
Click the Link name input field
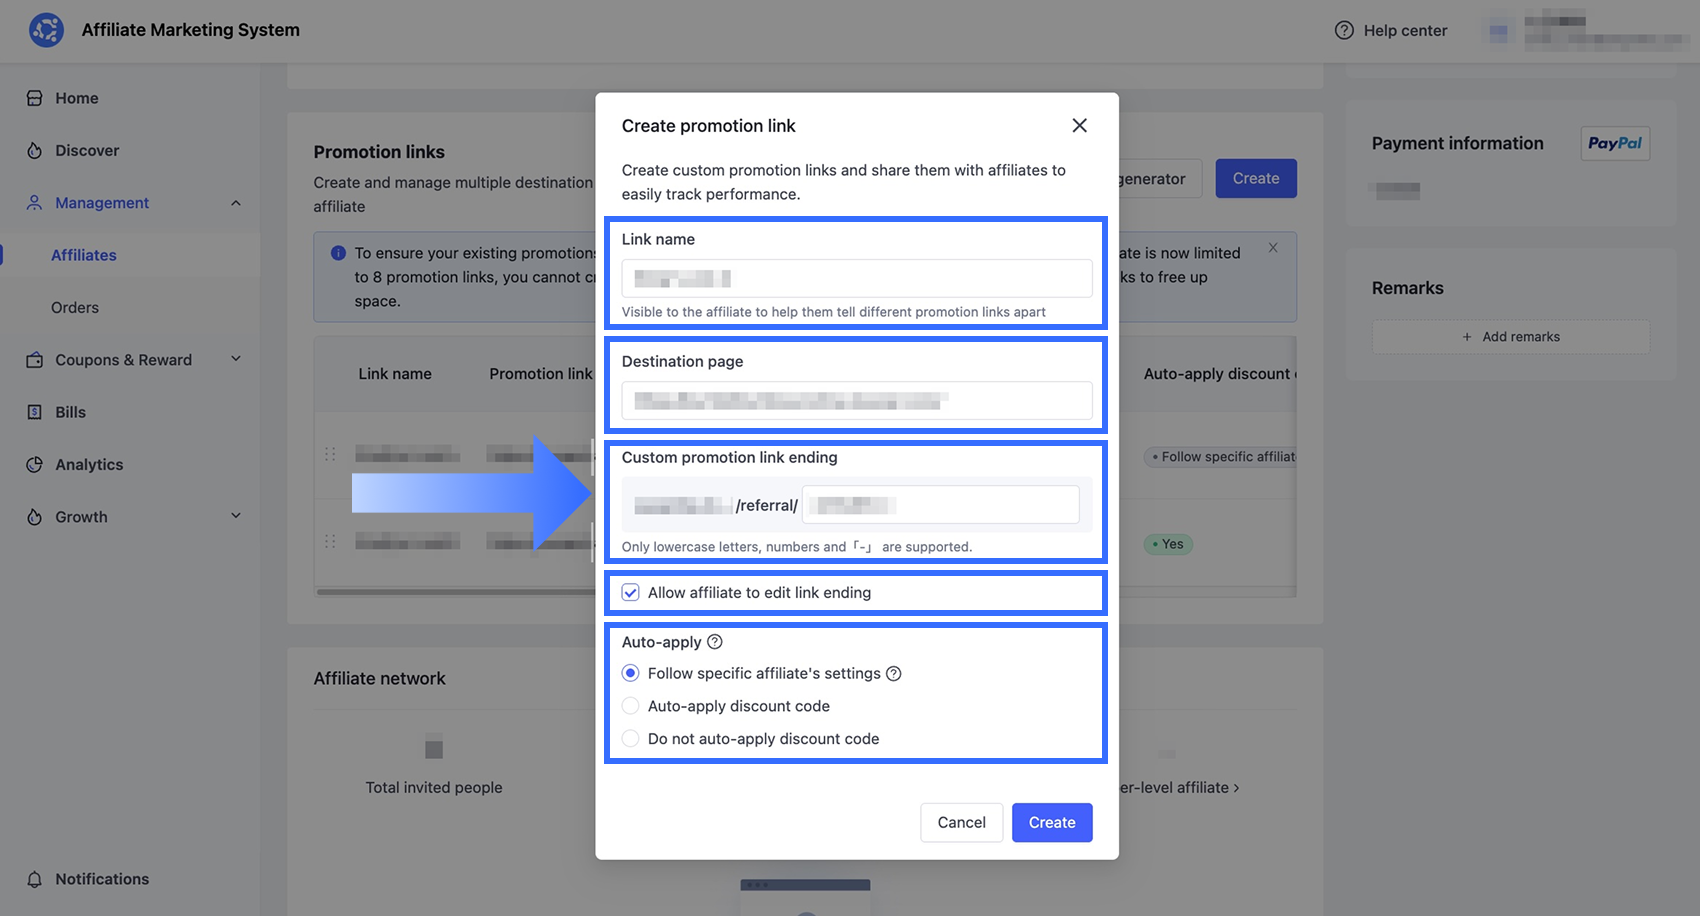point(857,278)
